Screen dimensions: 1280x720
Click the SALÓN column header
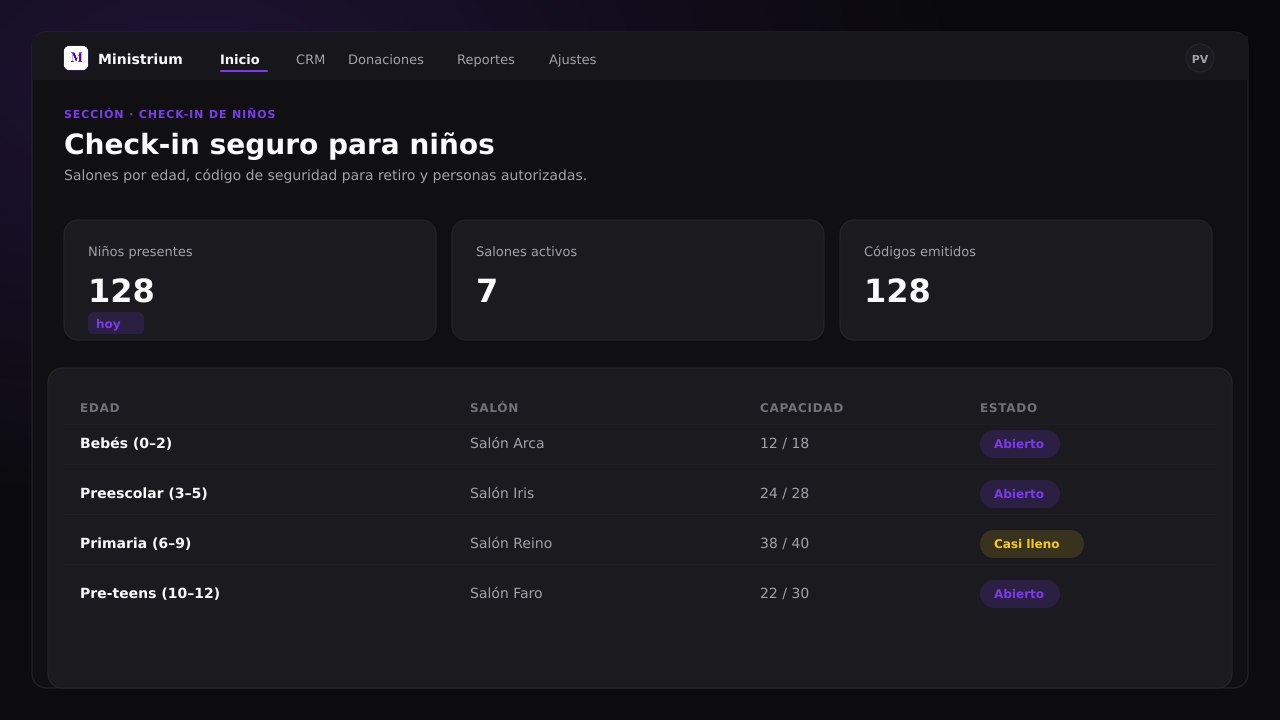pyautogui.click(x=494, y=408)
